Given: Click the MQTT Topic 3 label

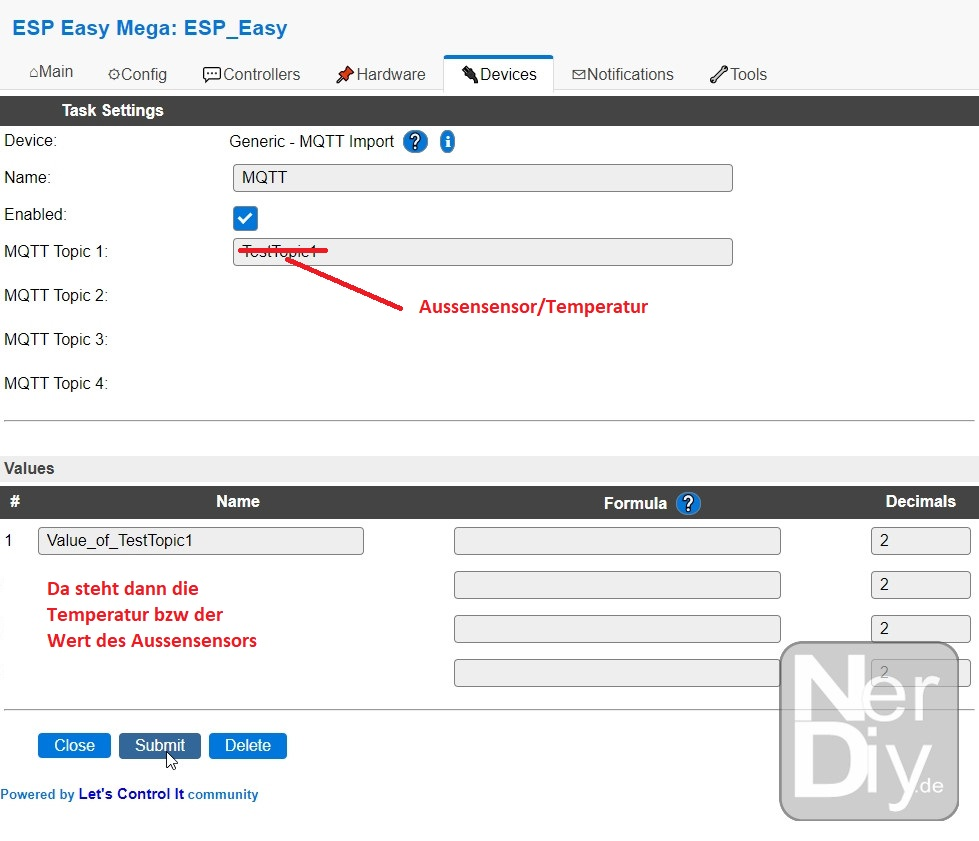Looking at the screenshot, I should click(56, 340).
